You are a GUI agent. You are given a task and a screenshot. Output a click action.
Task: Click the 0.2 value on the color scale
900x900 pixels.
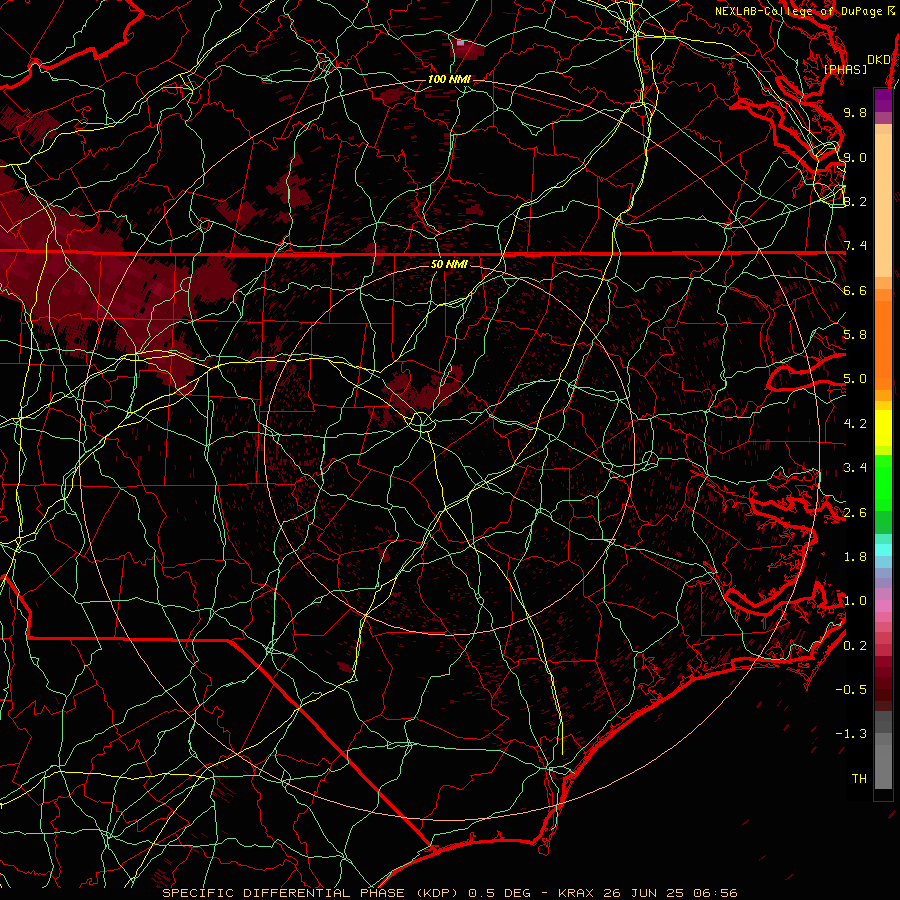(855, 646)
